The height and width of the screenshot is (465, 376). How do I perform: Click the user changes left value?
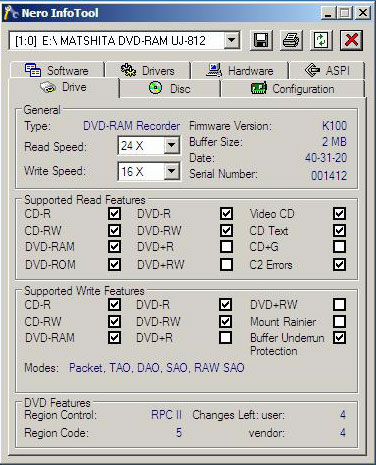[x=343, y=415]
